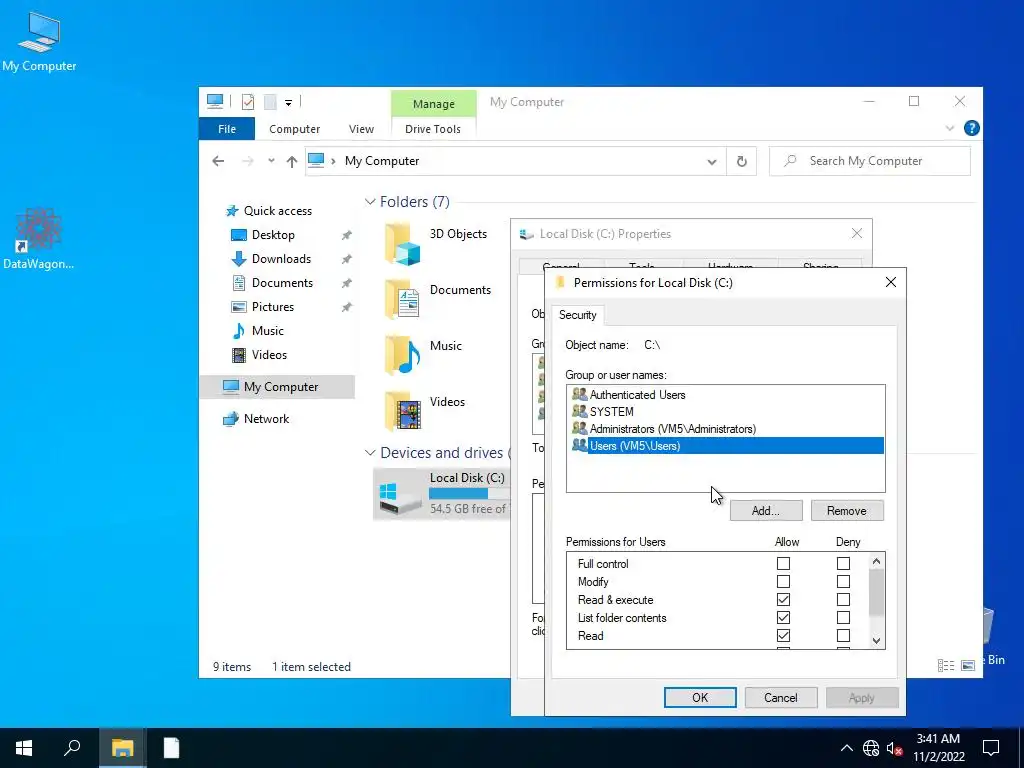Viewport: 1024px width, 768px height.
Task: Open Desktop in the navigation pane
Action: click(273, 235)
